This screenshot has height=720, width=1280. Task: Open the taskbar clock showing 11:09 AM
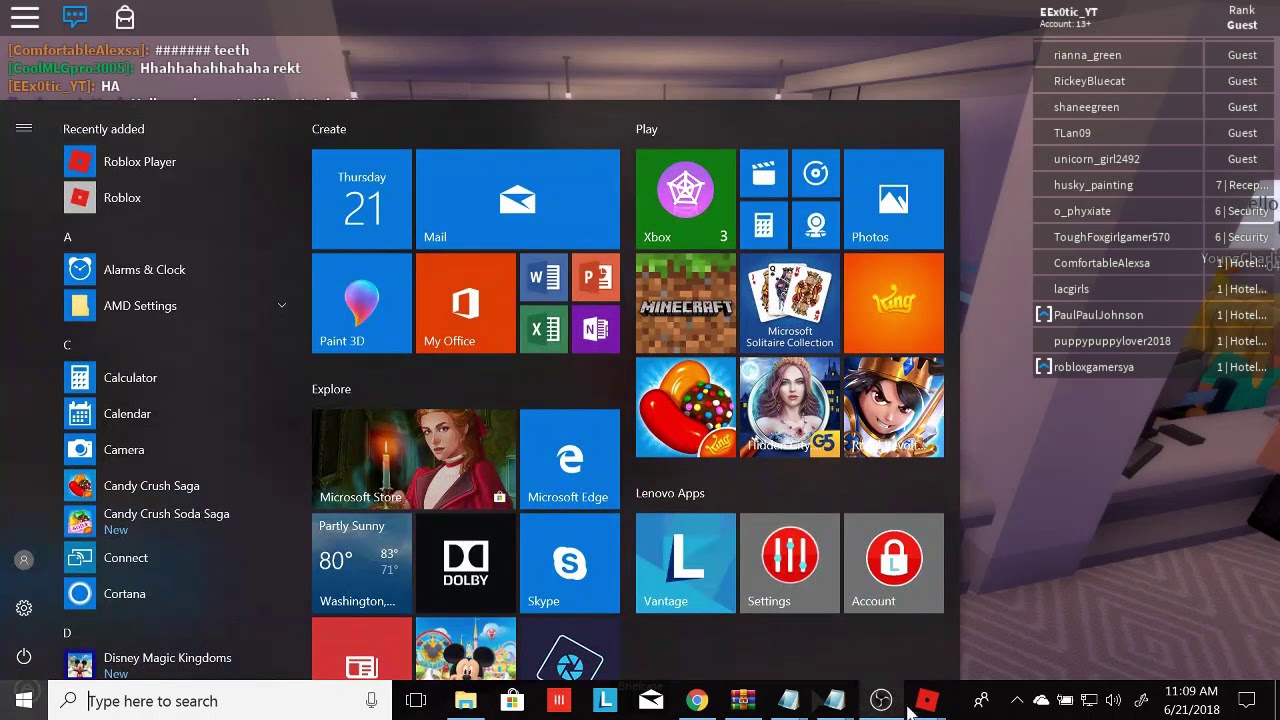click(x=1191, y=701)
